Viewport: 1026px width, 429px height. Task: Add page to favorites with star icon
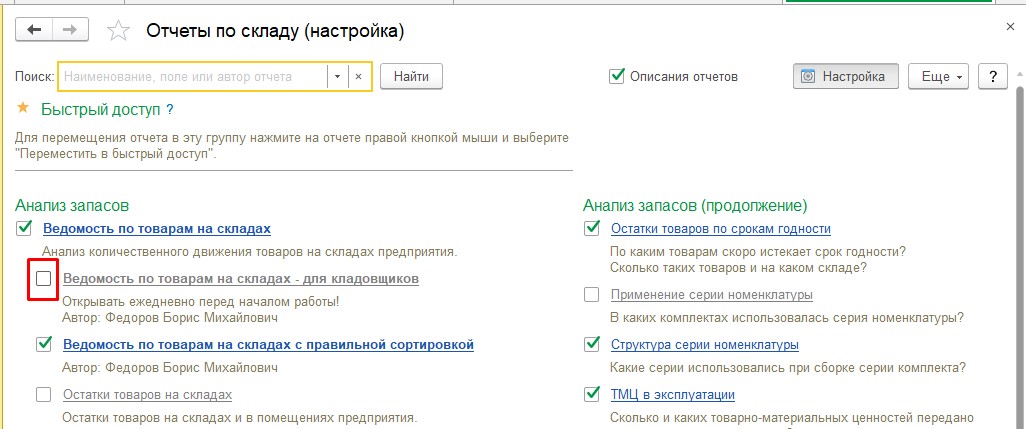coord(118,31)
